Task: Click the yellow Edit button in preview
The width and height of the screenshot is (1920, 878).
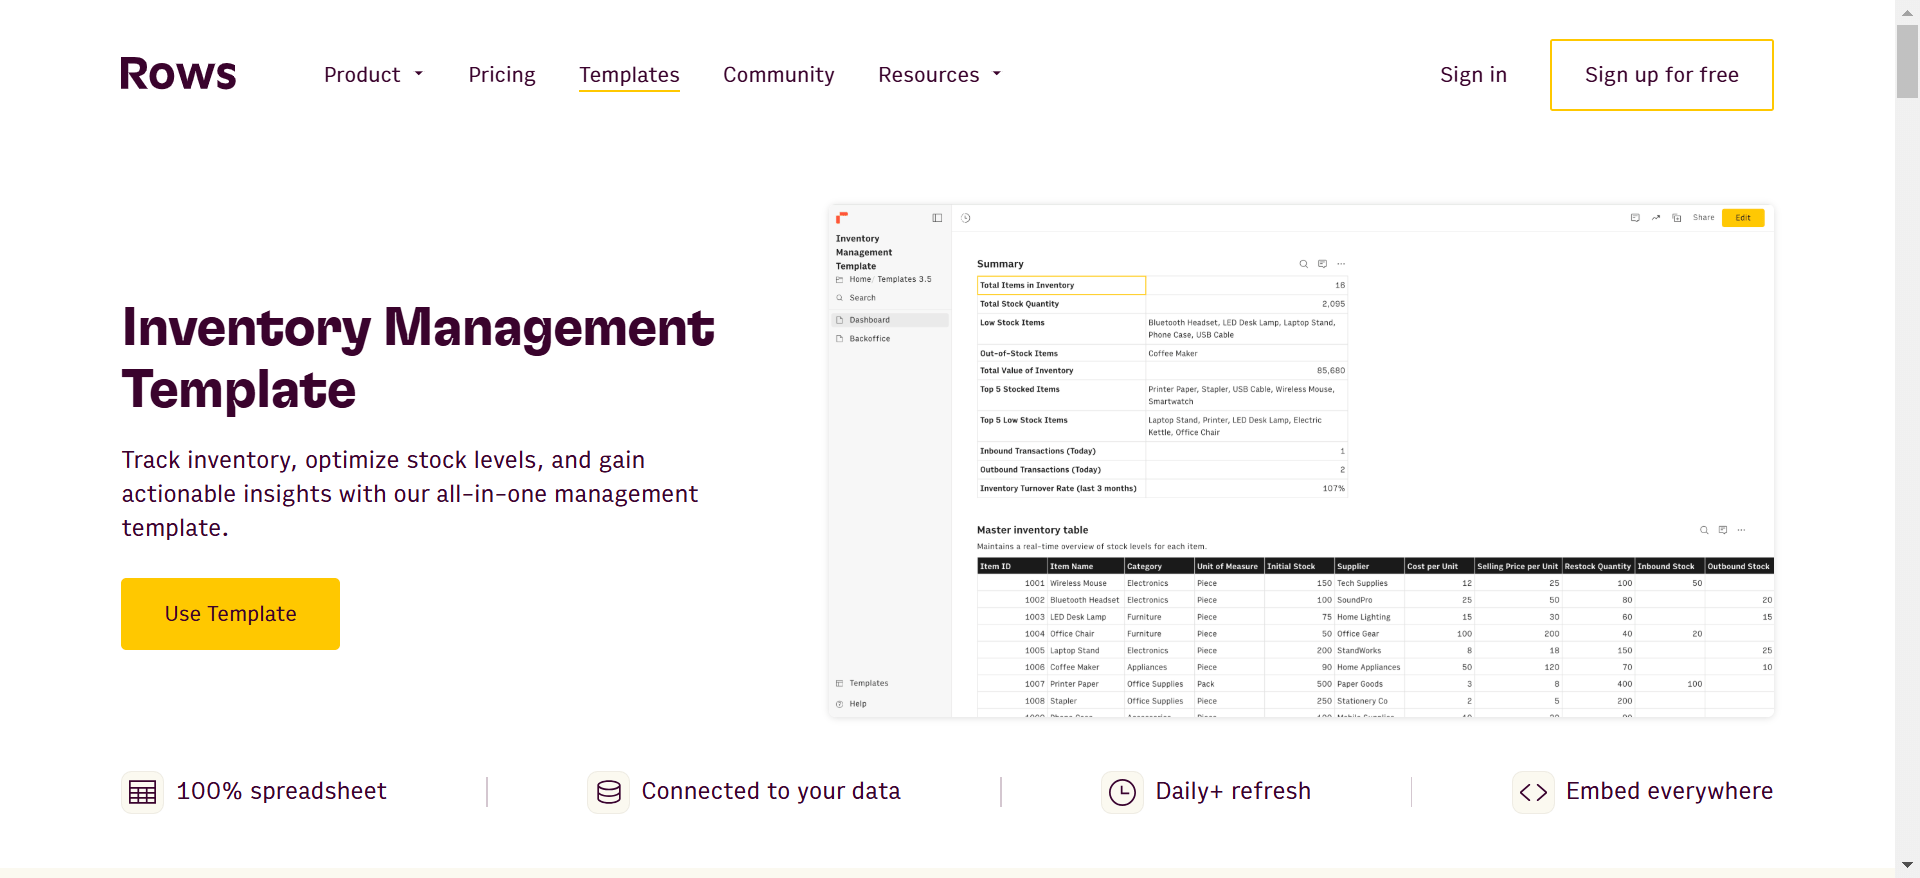Action: (x=1743, y=217)
